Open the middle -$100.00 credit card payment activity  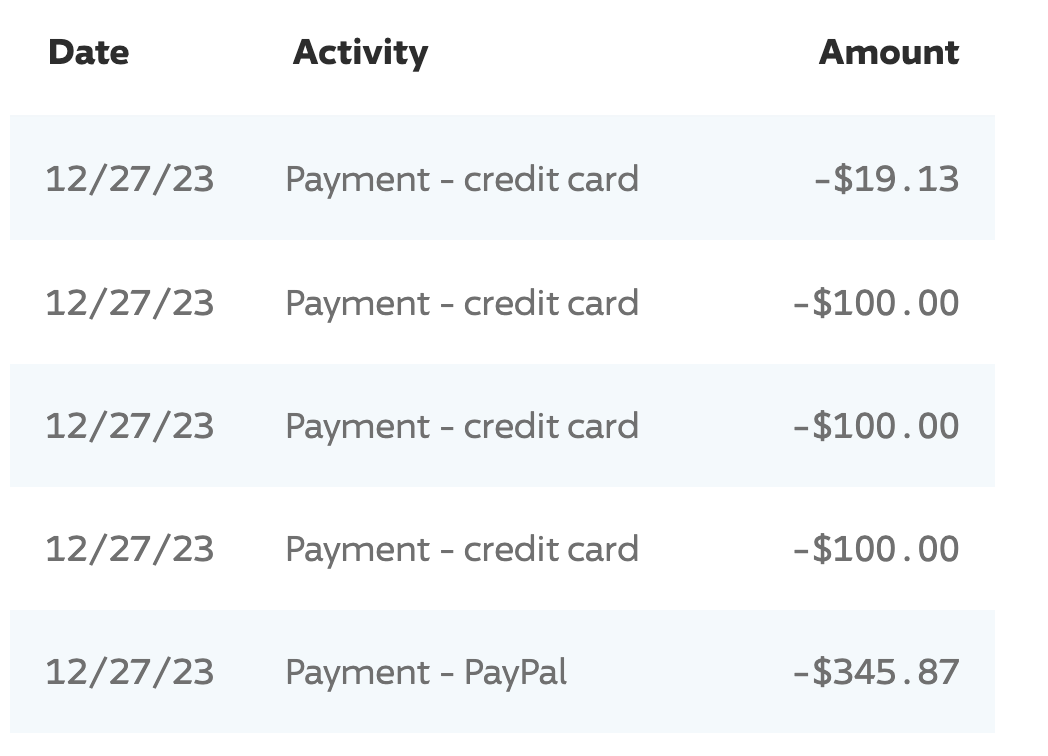(462, 426)
